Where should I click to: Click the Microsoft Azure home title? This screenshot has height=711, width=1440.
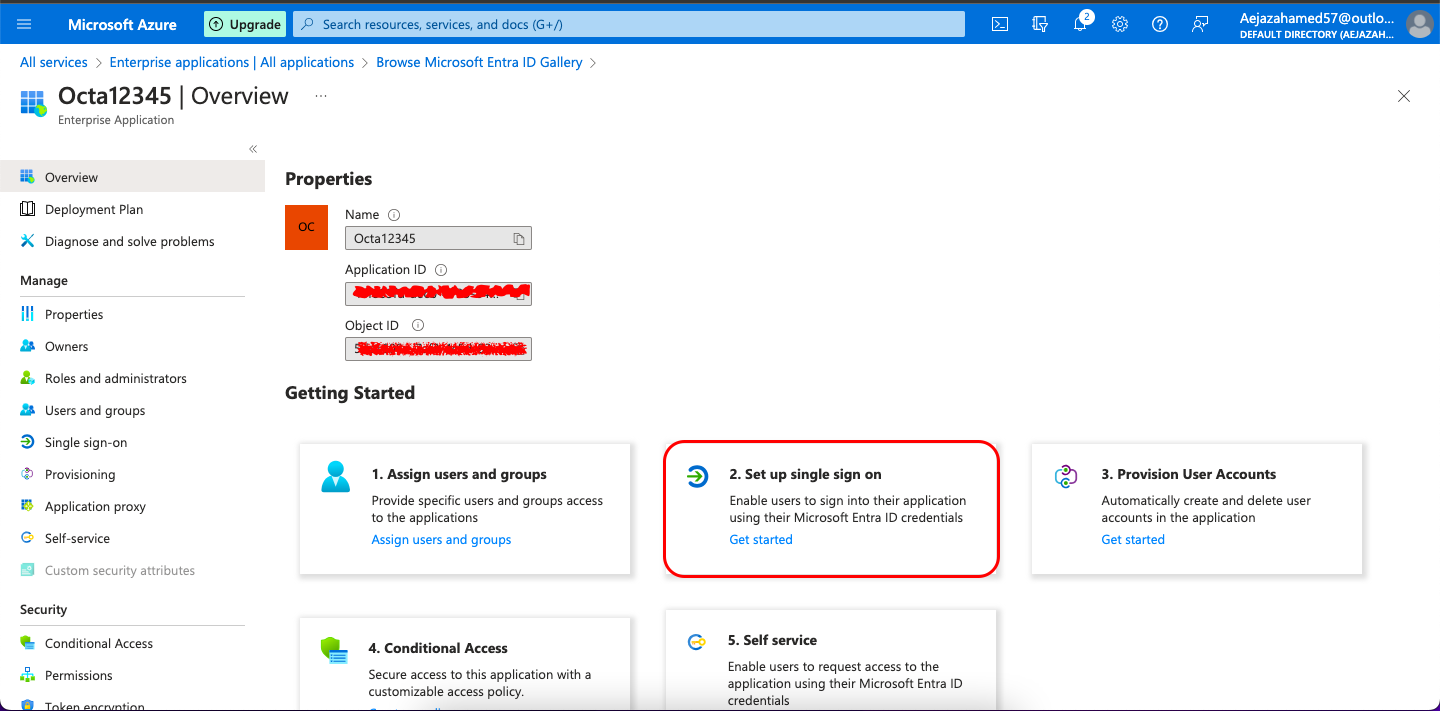coord(122,24)
